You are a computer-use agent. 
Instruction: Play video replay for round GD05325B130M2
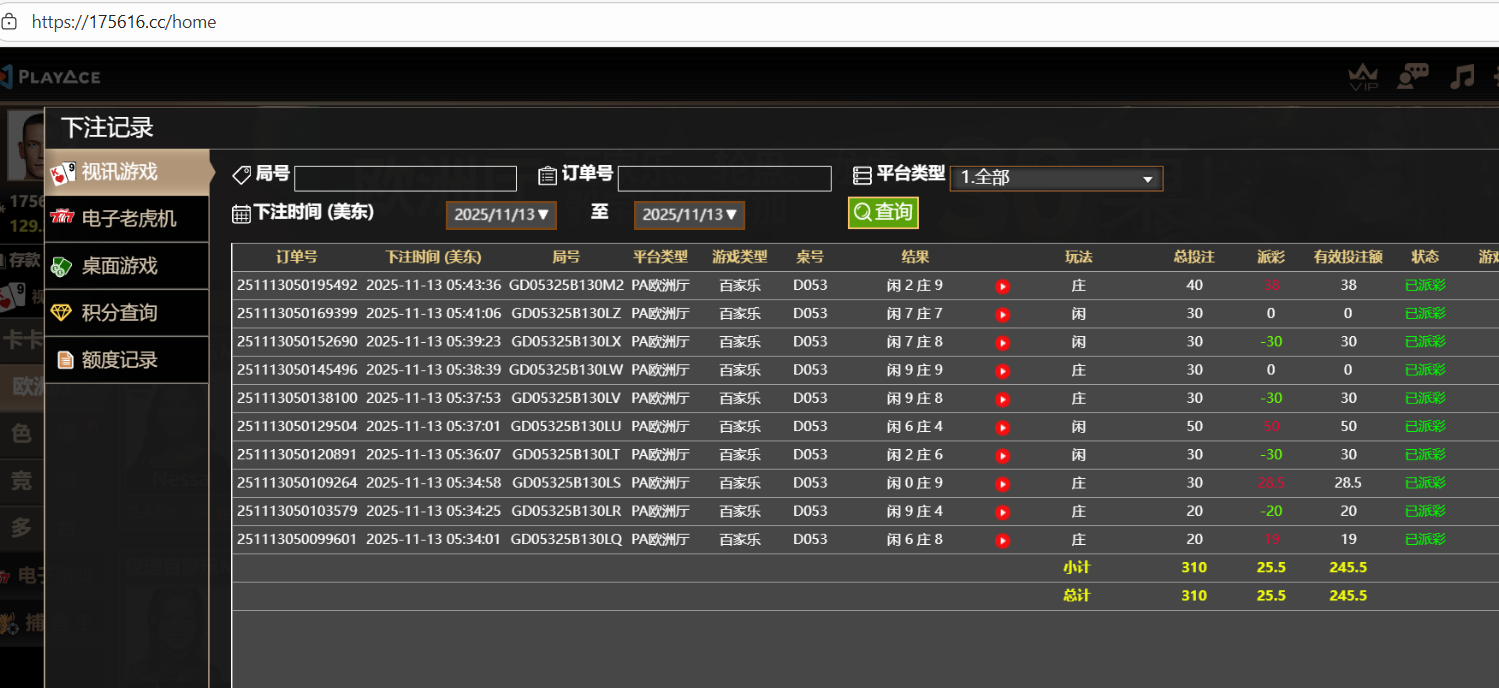point(1003,286)
